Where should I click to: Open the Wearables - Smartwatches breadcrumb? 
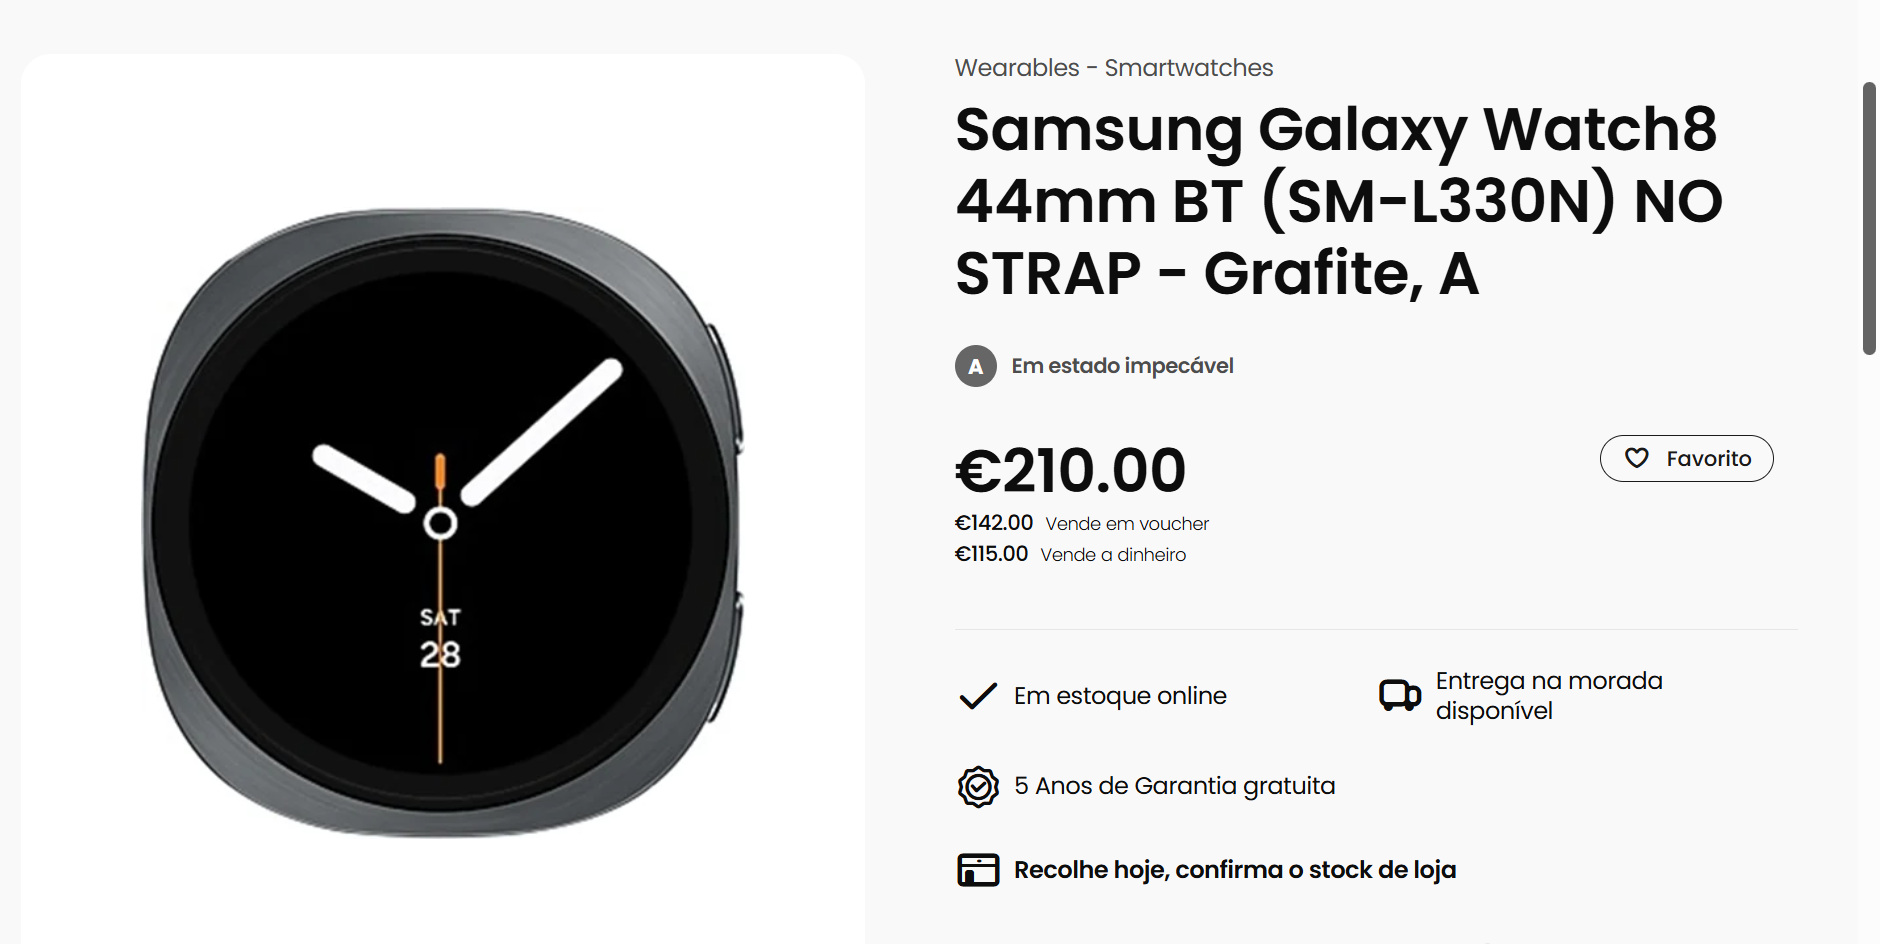pyautogui.click(x=1113, y=68)
